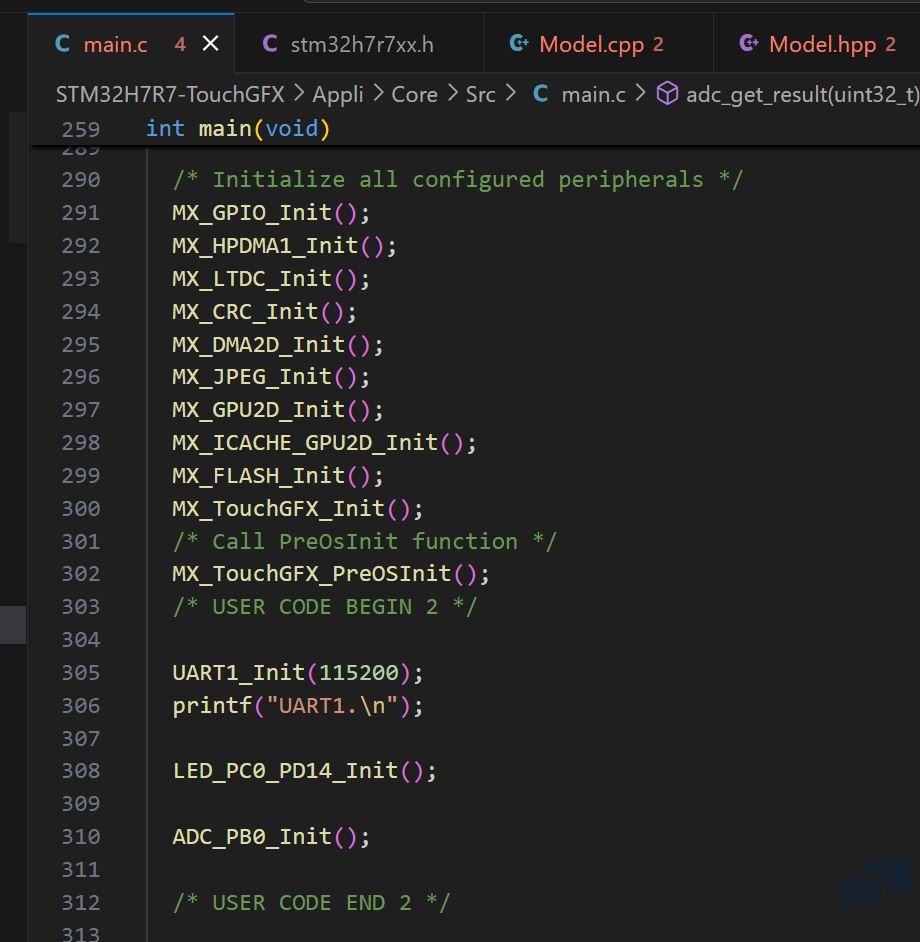This screenshot has width=920, height=942.
Task: Click the C file icon in breadcrumb
Action: pos(540,94)
